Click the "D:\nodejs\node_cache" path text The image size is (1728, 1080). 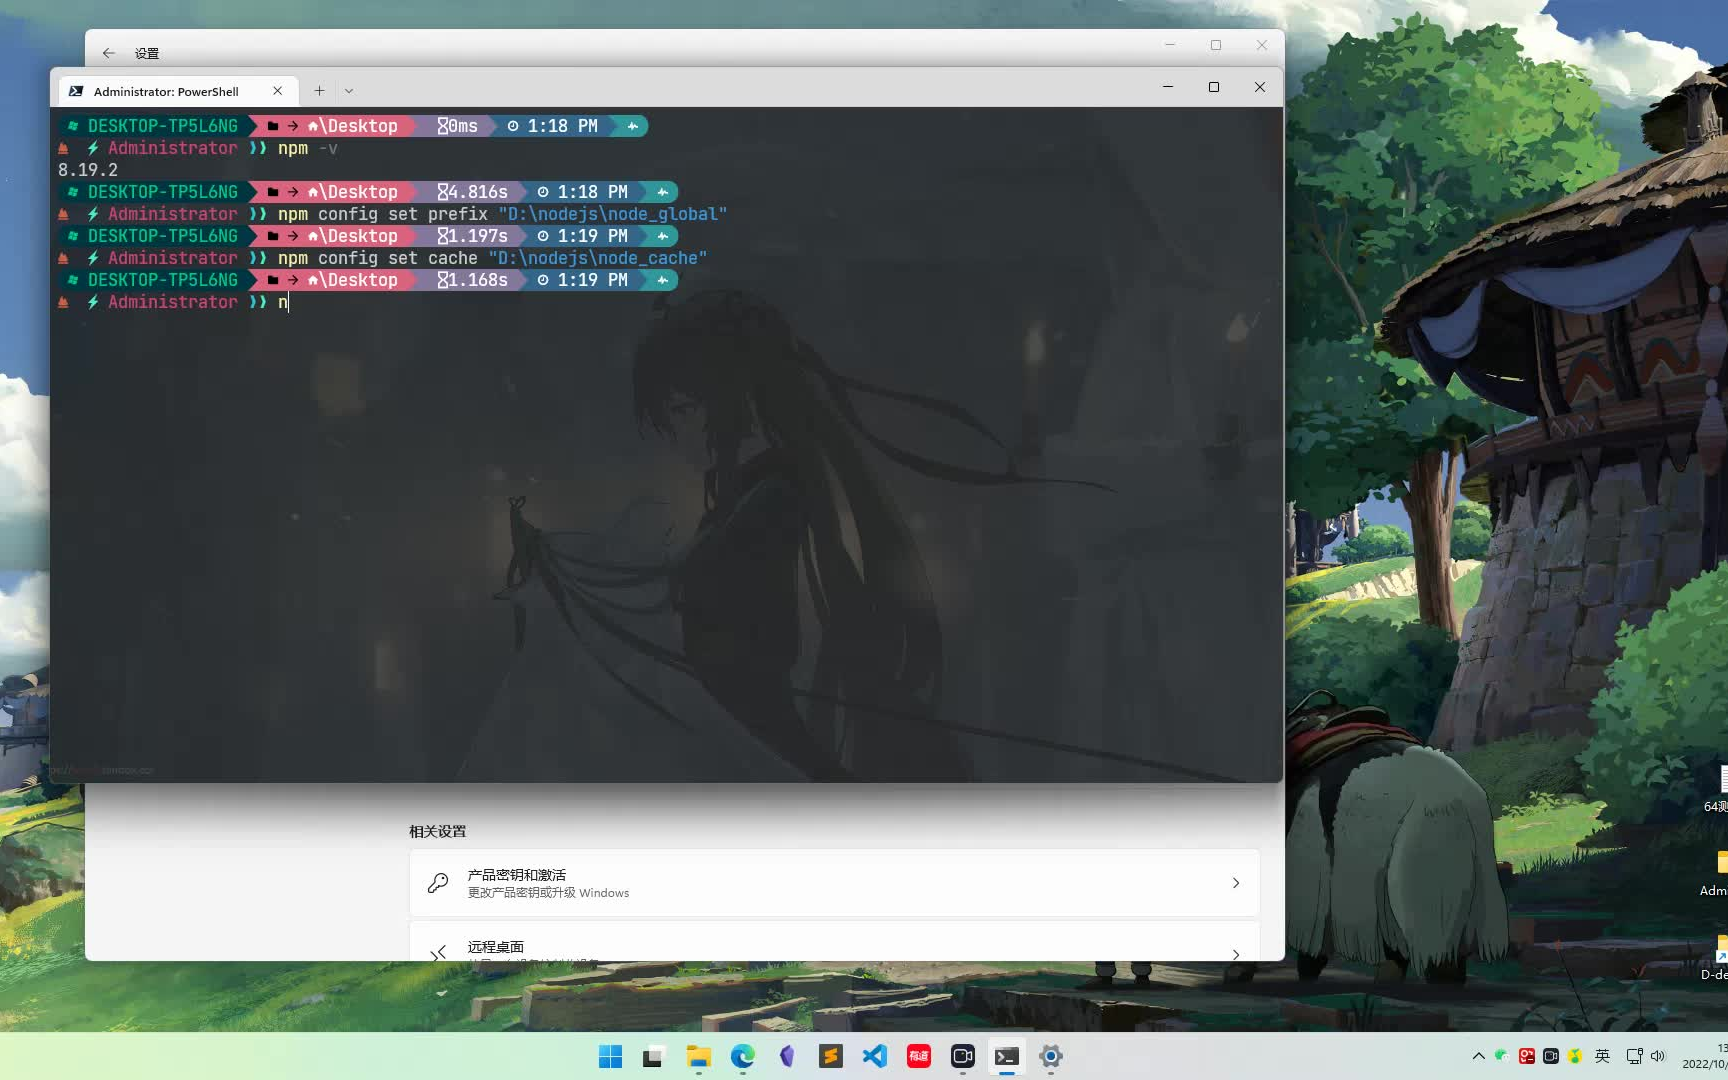pos(597,258)
